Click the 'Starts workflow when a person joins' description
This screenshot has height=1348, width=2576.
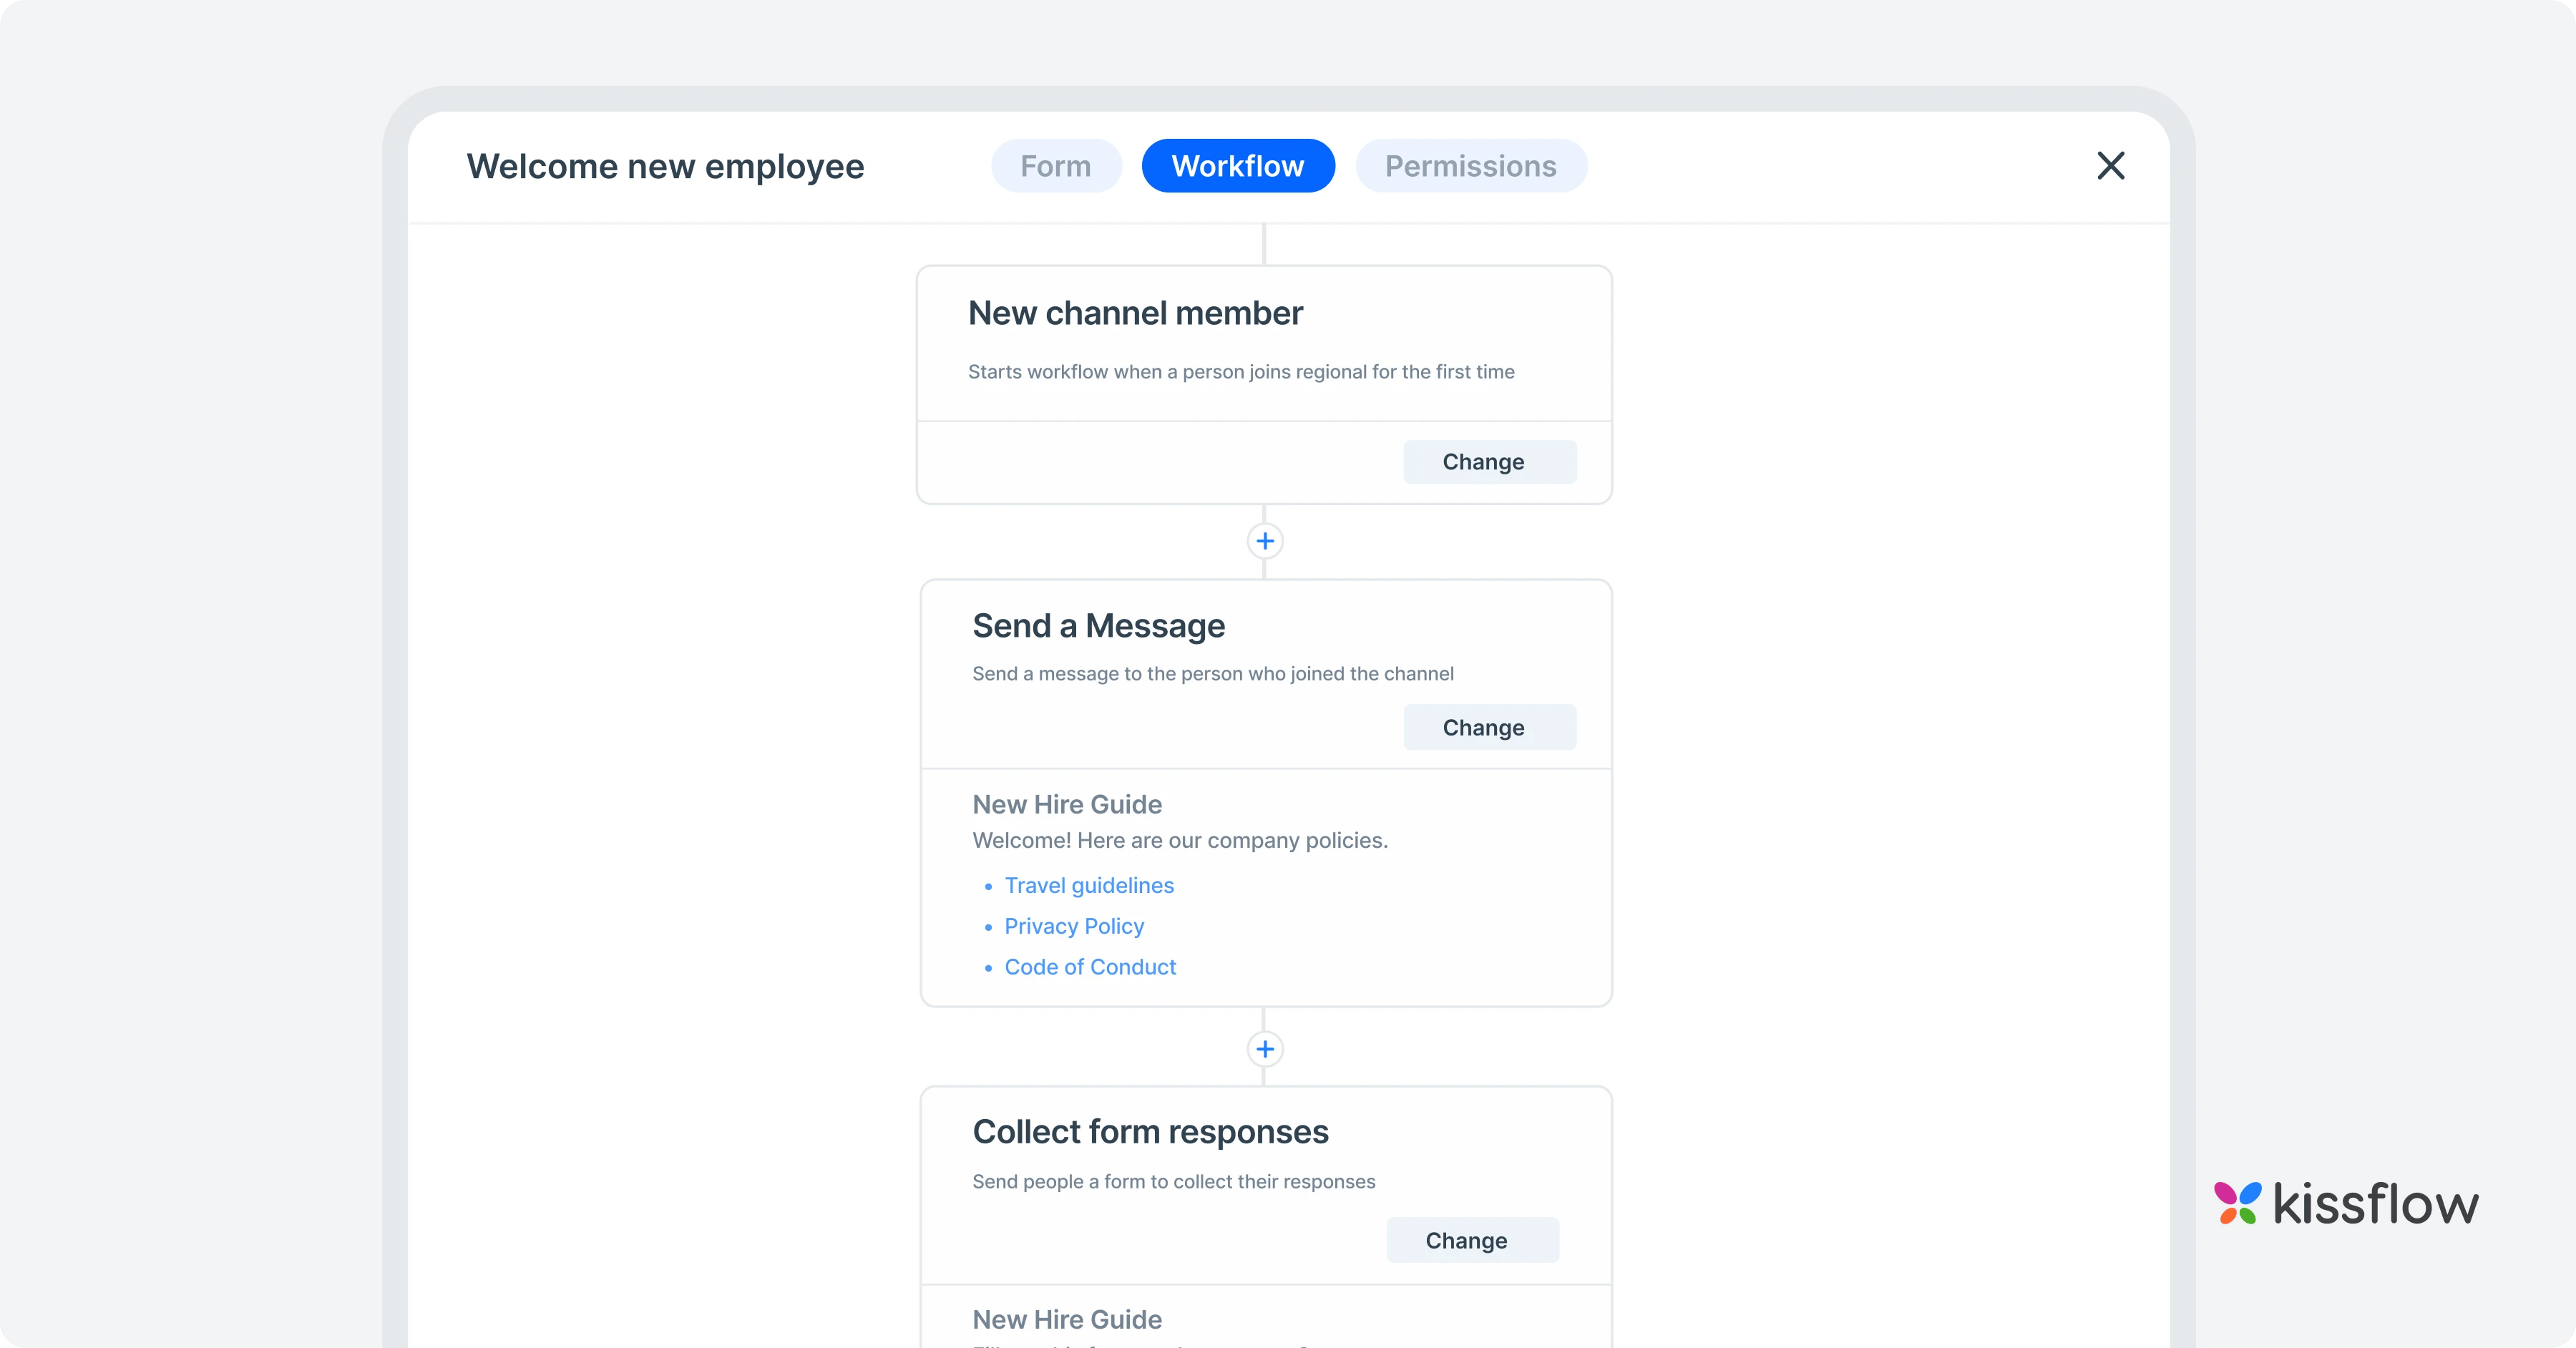pyautogui.click(x=1241, y=372)
